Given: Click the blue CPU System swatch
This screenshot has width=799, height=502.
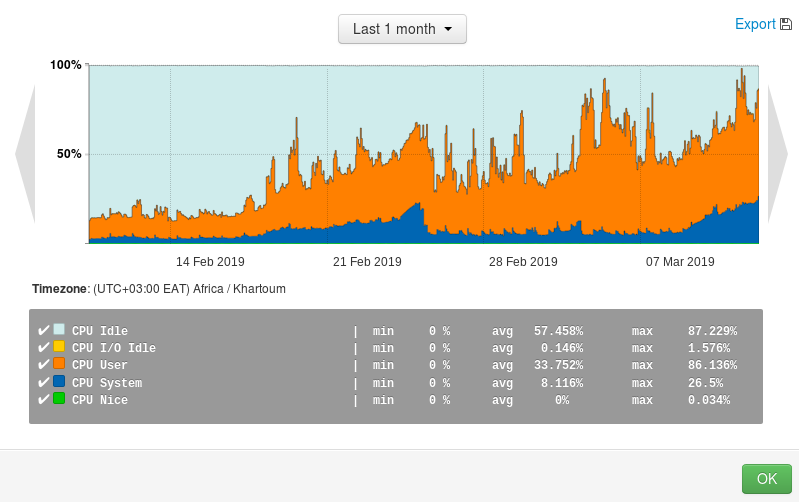Looking at the screenshot, I should pos(59,381).
